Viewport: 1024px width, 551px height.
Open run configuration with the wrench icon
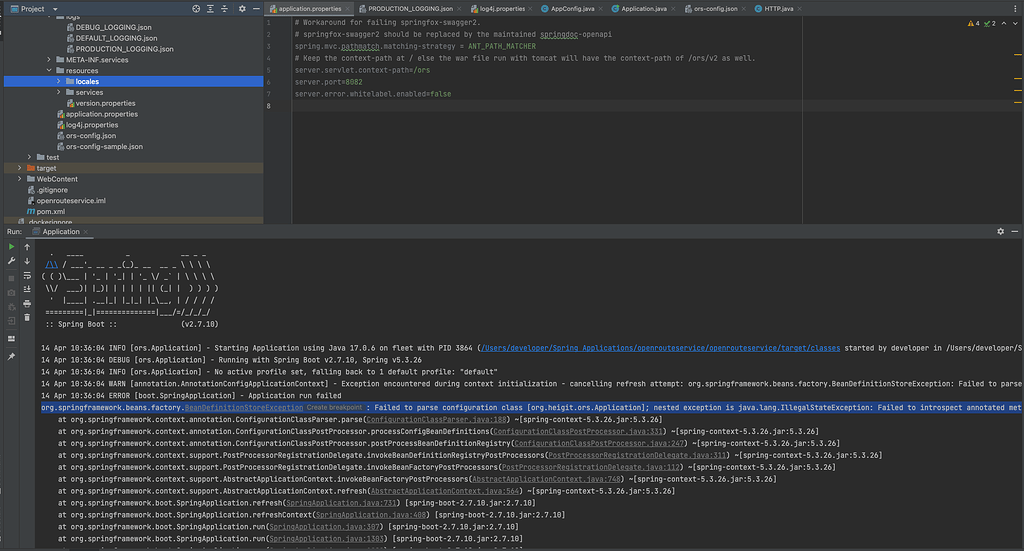pyautogui.click(x=11, y=261)
